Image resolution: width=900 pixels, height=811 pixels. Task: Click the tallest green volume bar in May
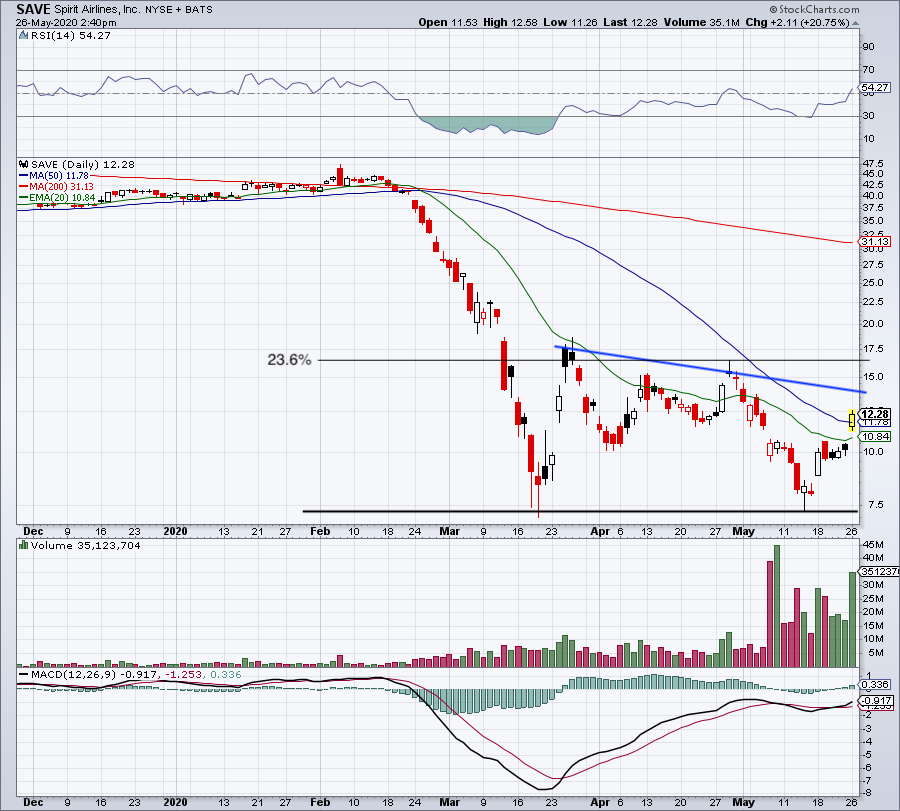777,606
